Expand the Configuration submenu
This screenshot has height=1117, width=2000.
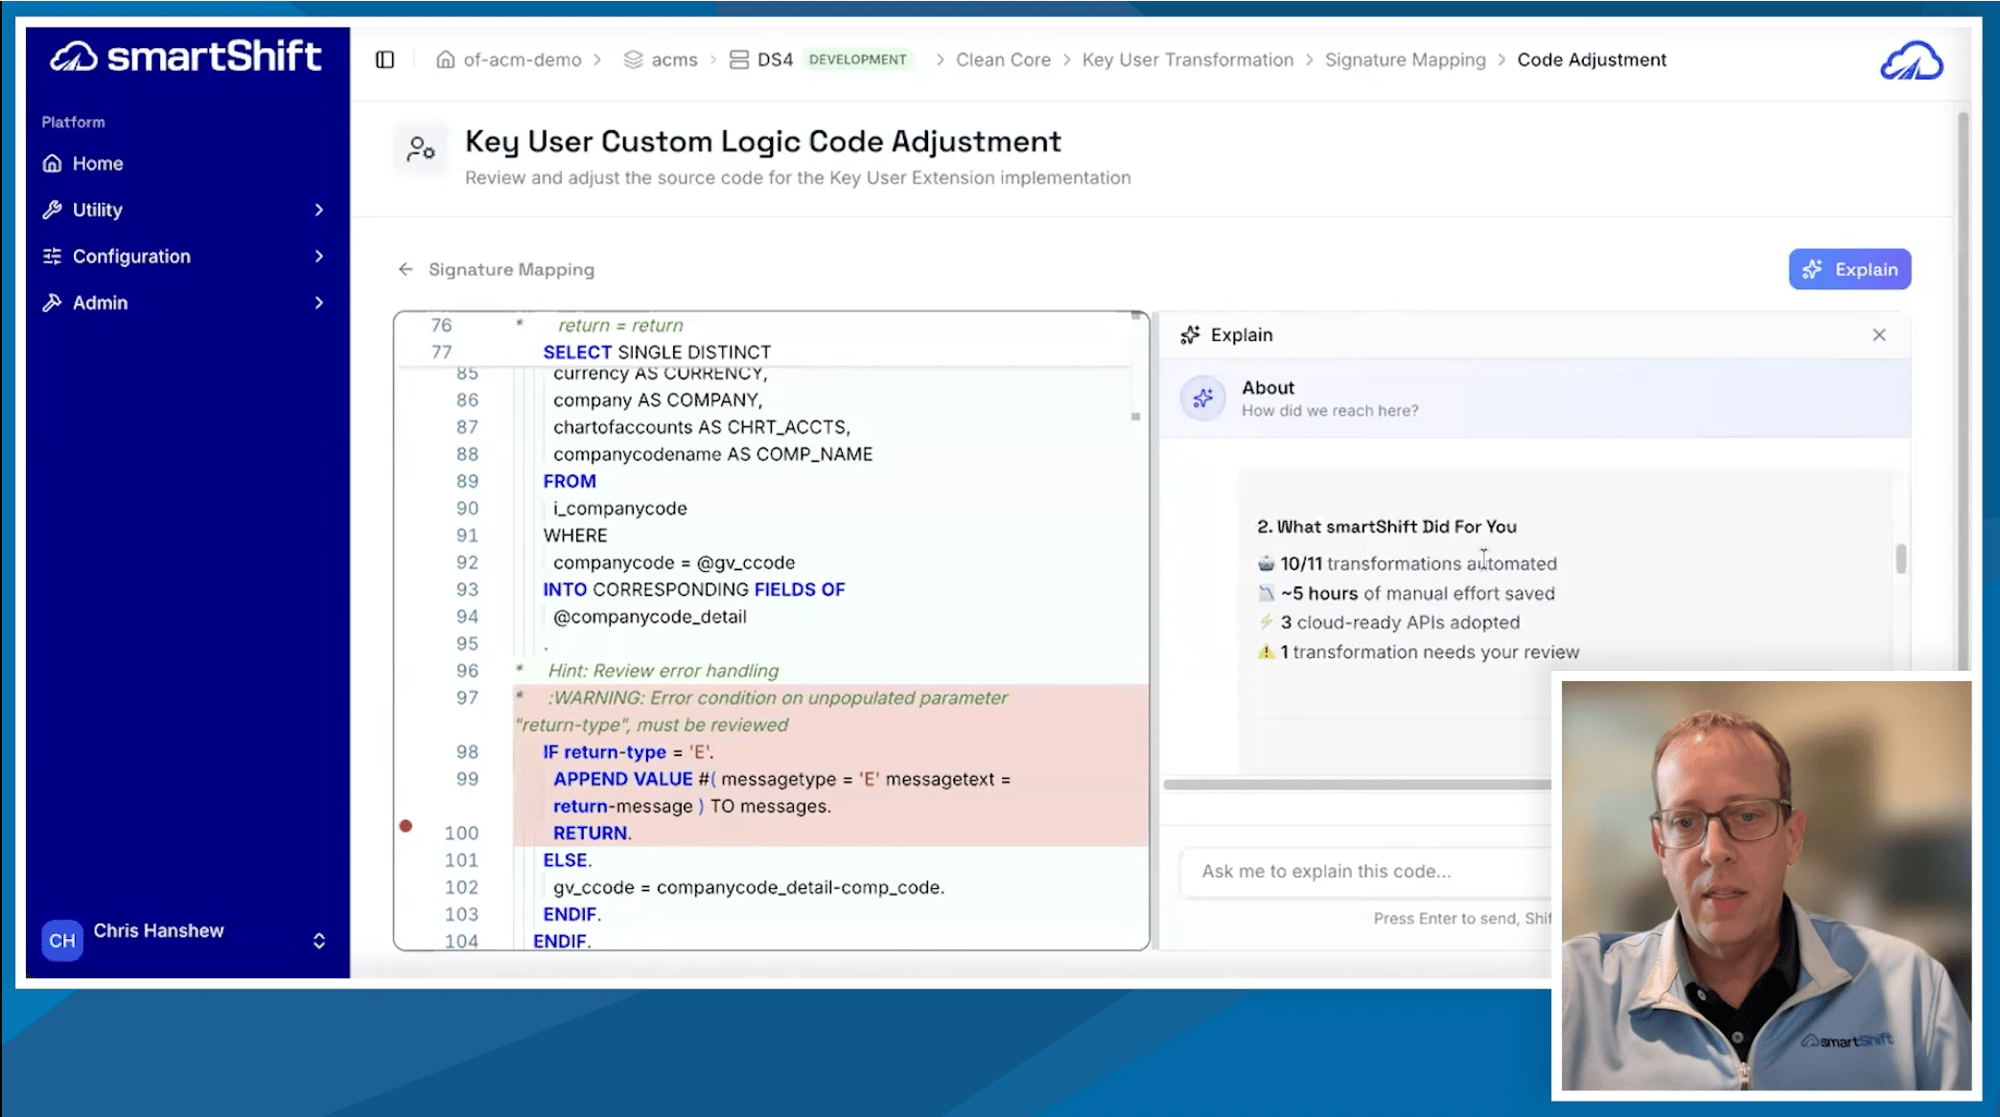319,256
